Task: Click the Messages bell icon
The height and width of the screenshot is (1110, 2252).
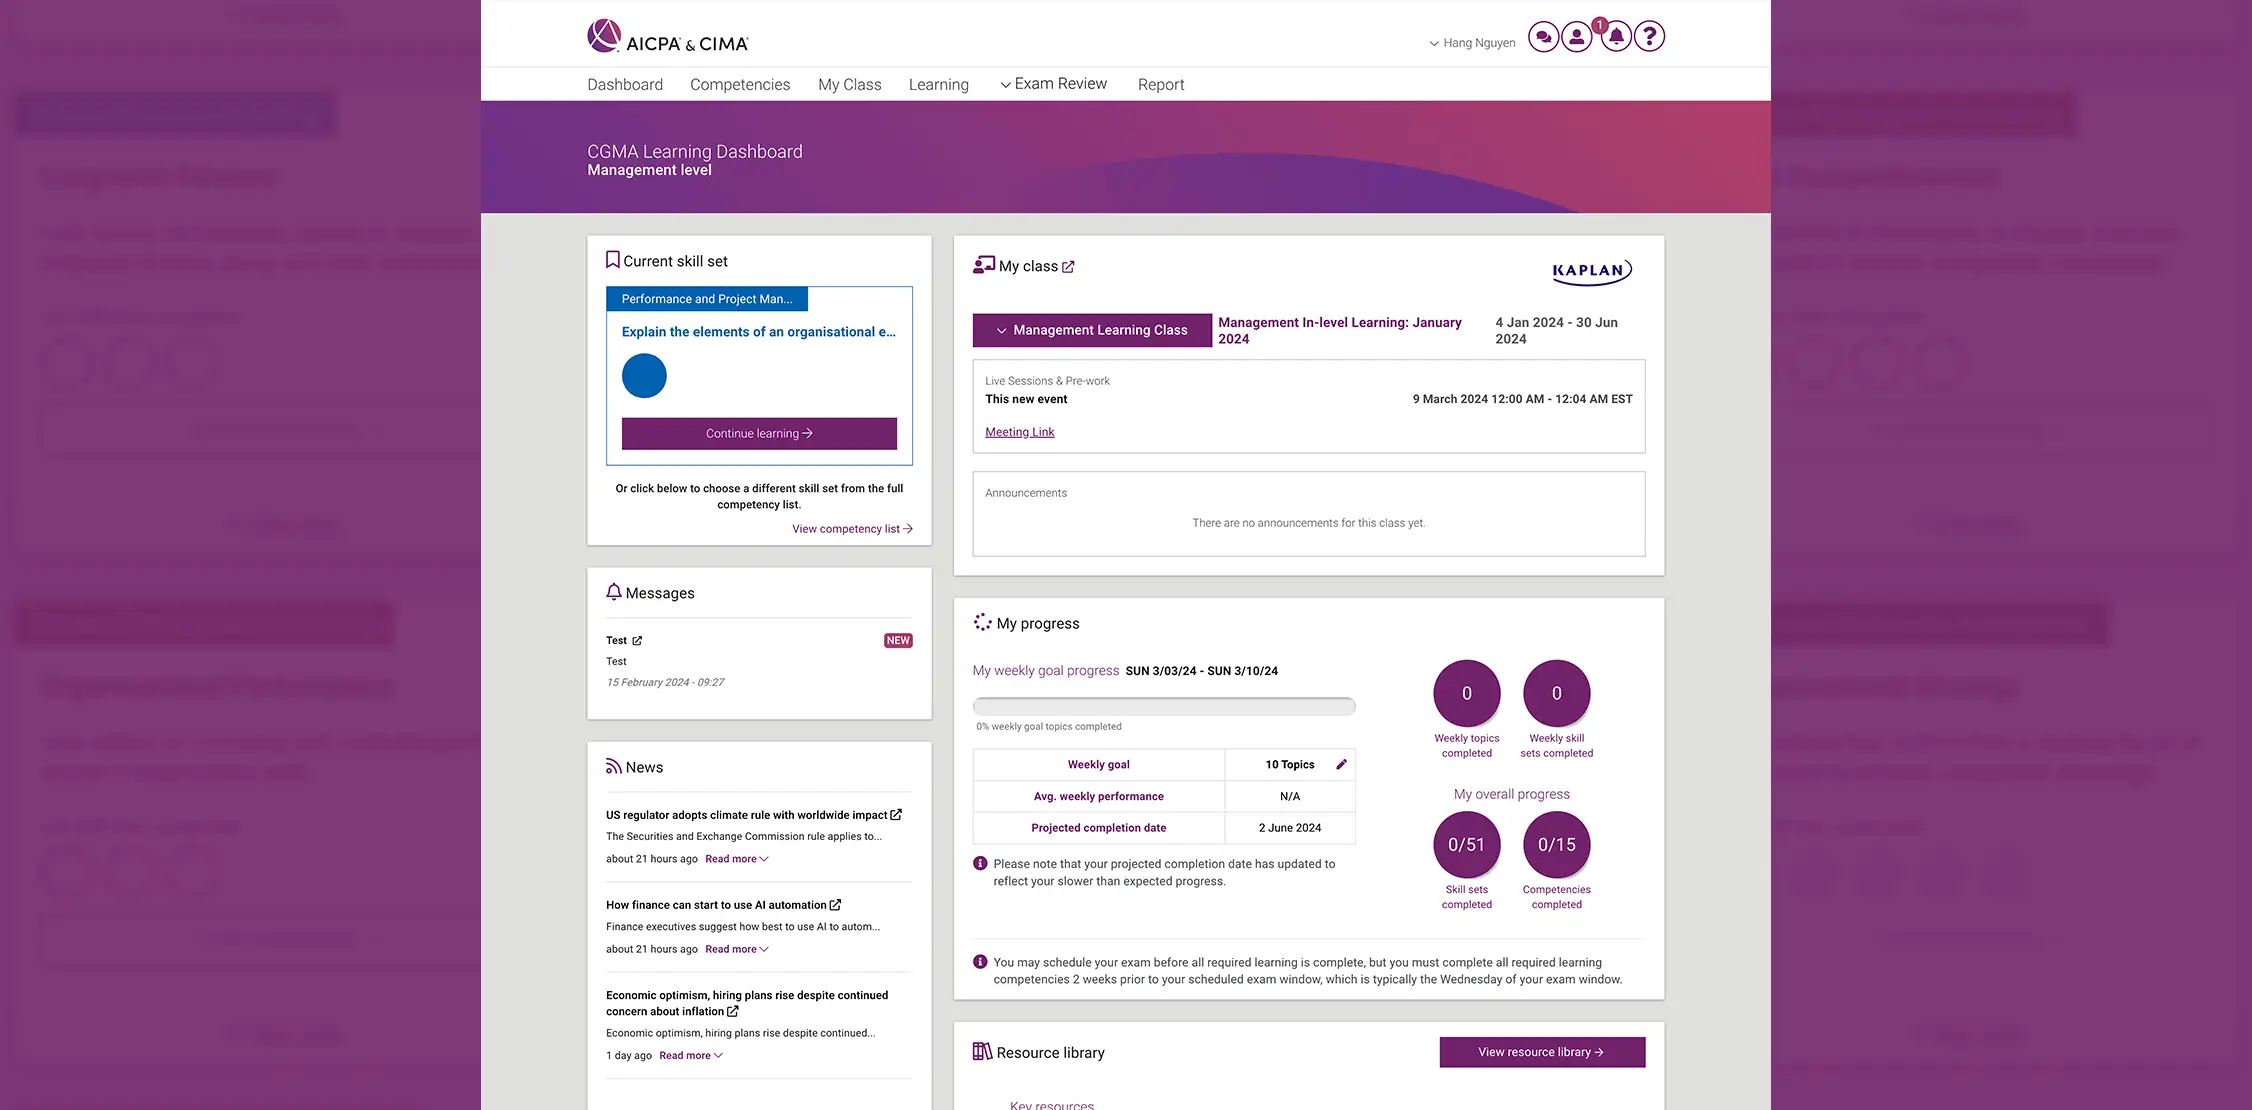Action: coord(614,592)
